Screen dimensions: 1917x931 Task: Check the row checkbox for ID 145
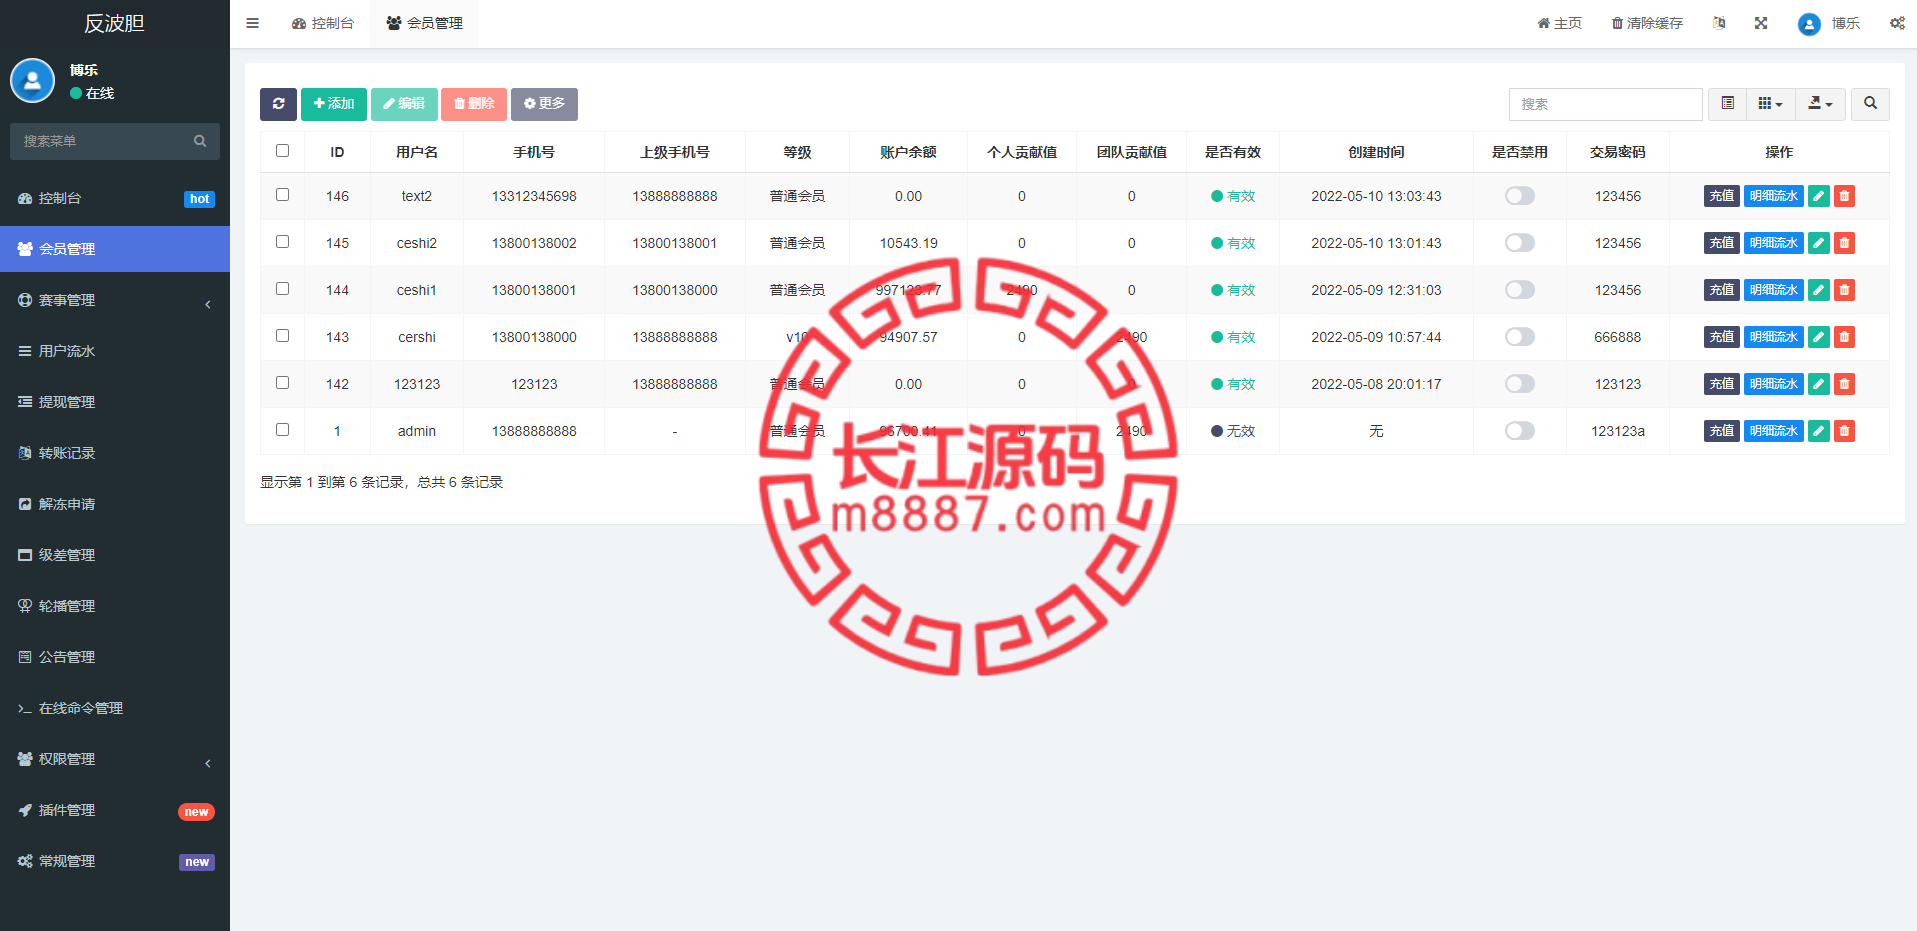click(283, 242)
